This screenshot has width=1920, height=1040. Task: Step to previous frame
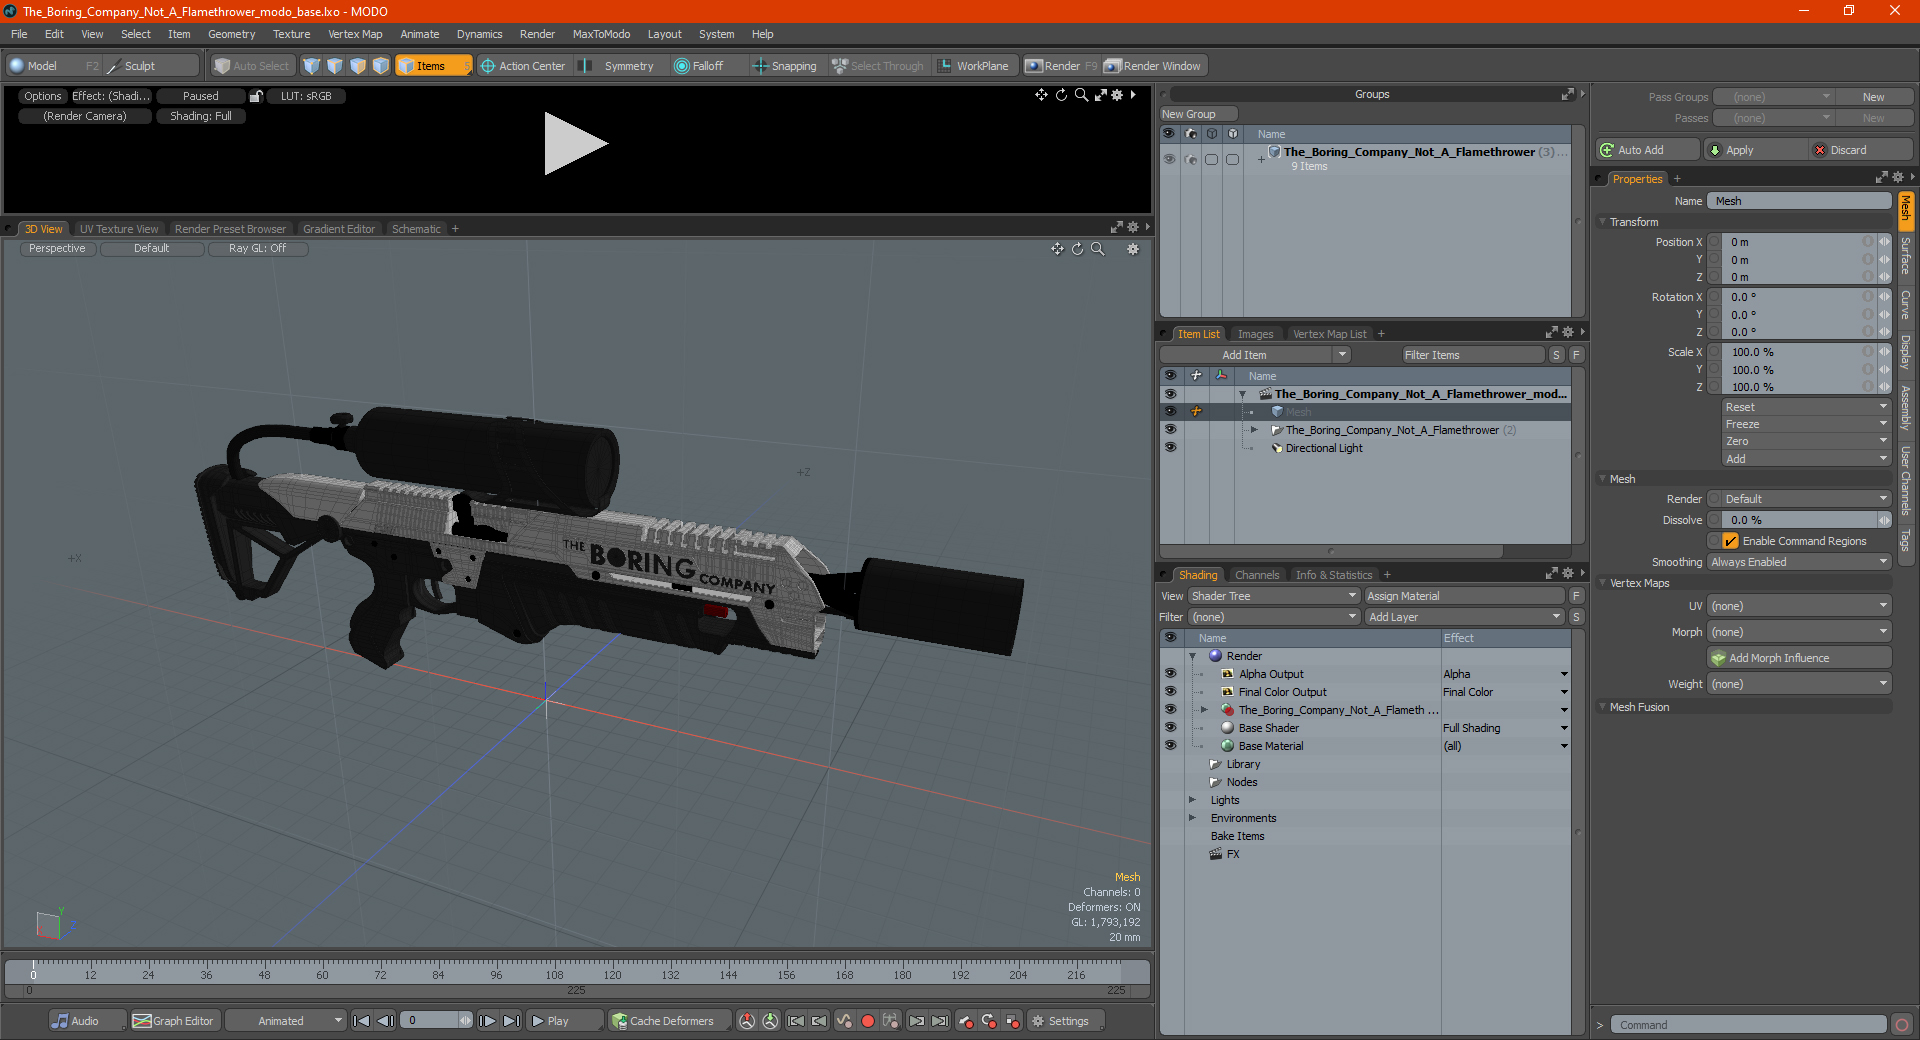[385, 1021]
